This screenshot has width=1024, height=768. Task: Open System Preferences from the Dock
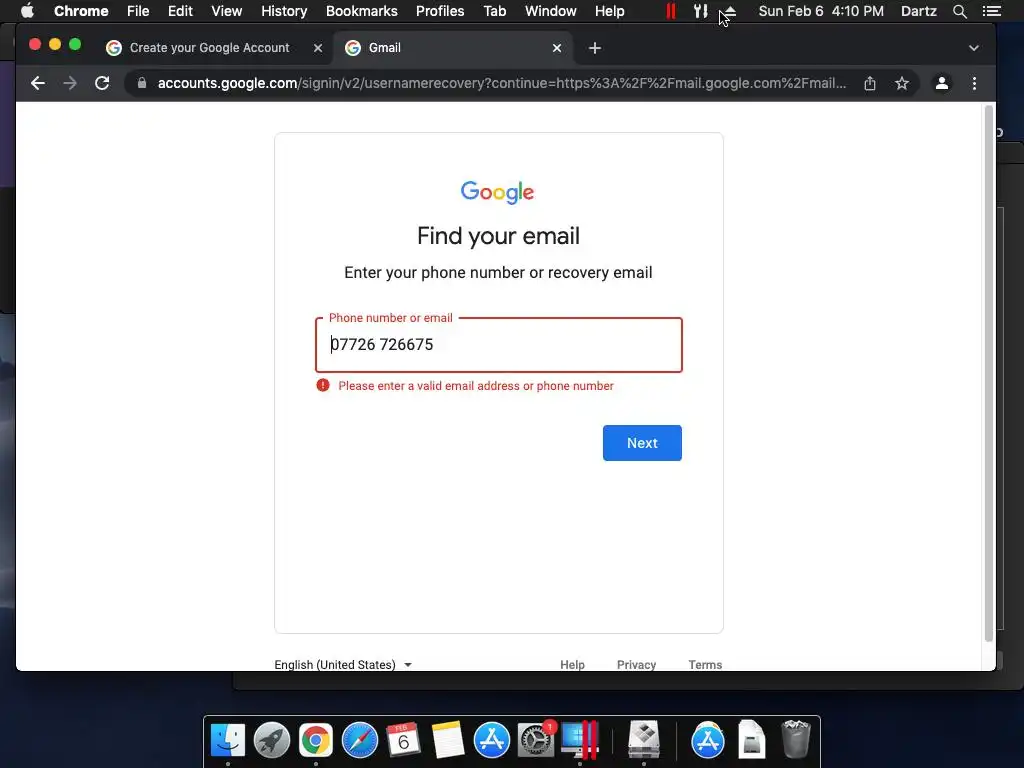coord(536,741)
